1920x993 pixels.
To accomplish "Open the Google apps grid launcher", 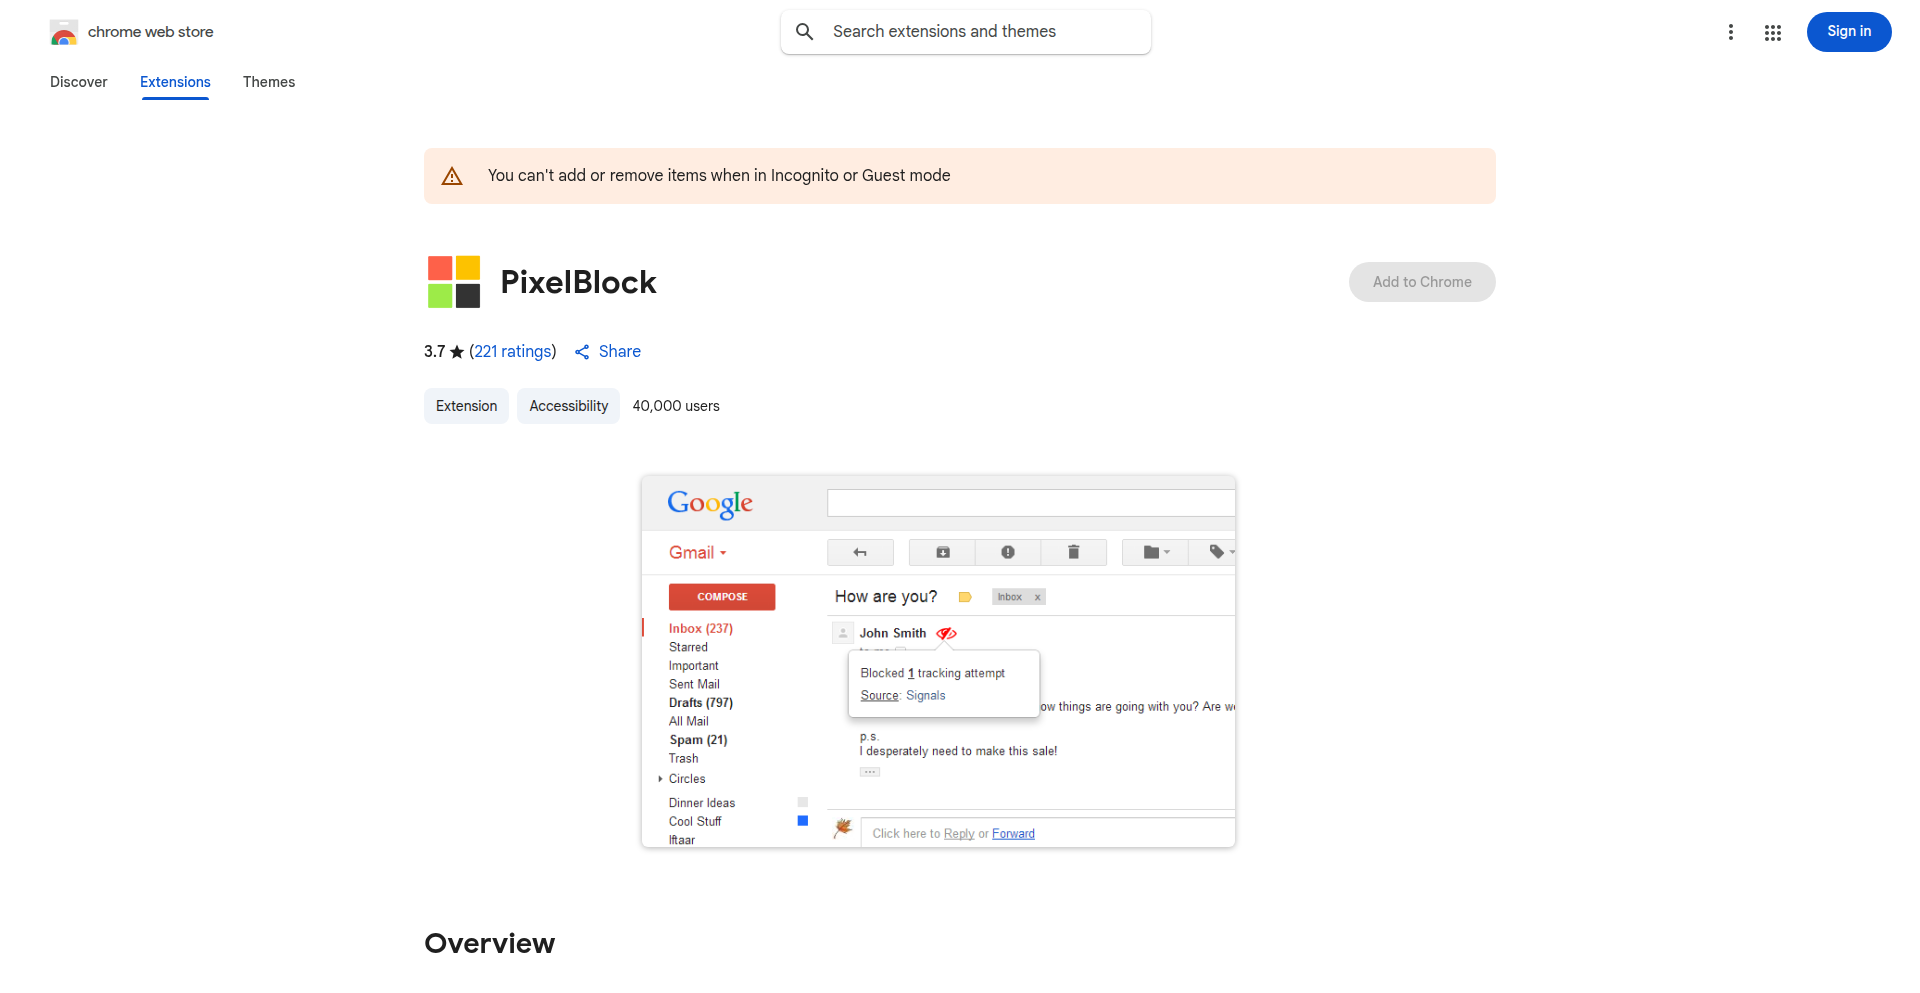I will click(1773, 32).
